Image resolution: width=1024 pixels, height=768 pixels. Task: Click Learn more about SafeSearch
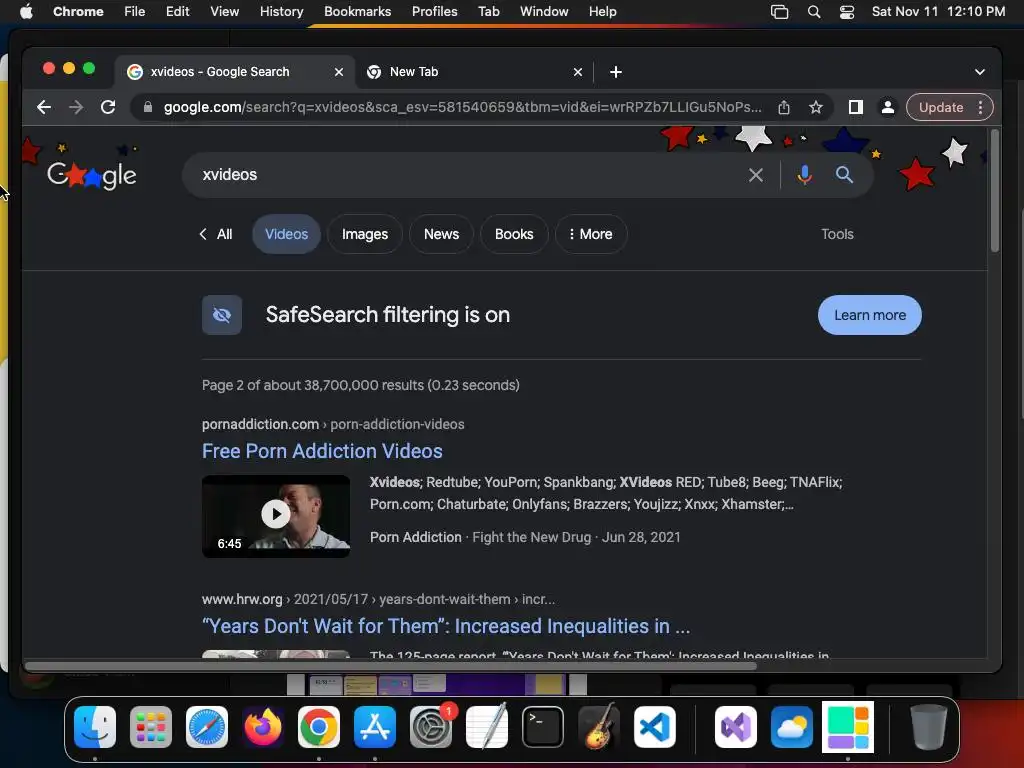pyautogui.click(x=870, y=315)
